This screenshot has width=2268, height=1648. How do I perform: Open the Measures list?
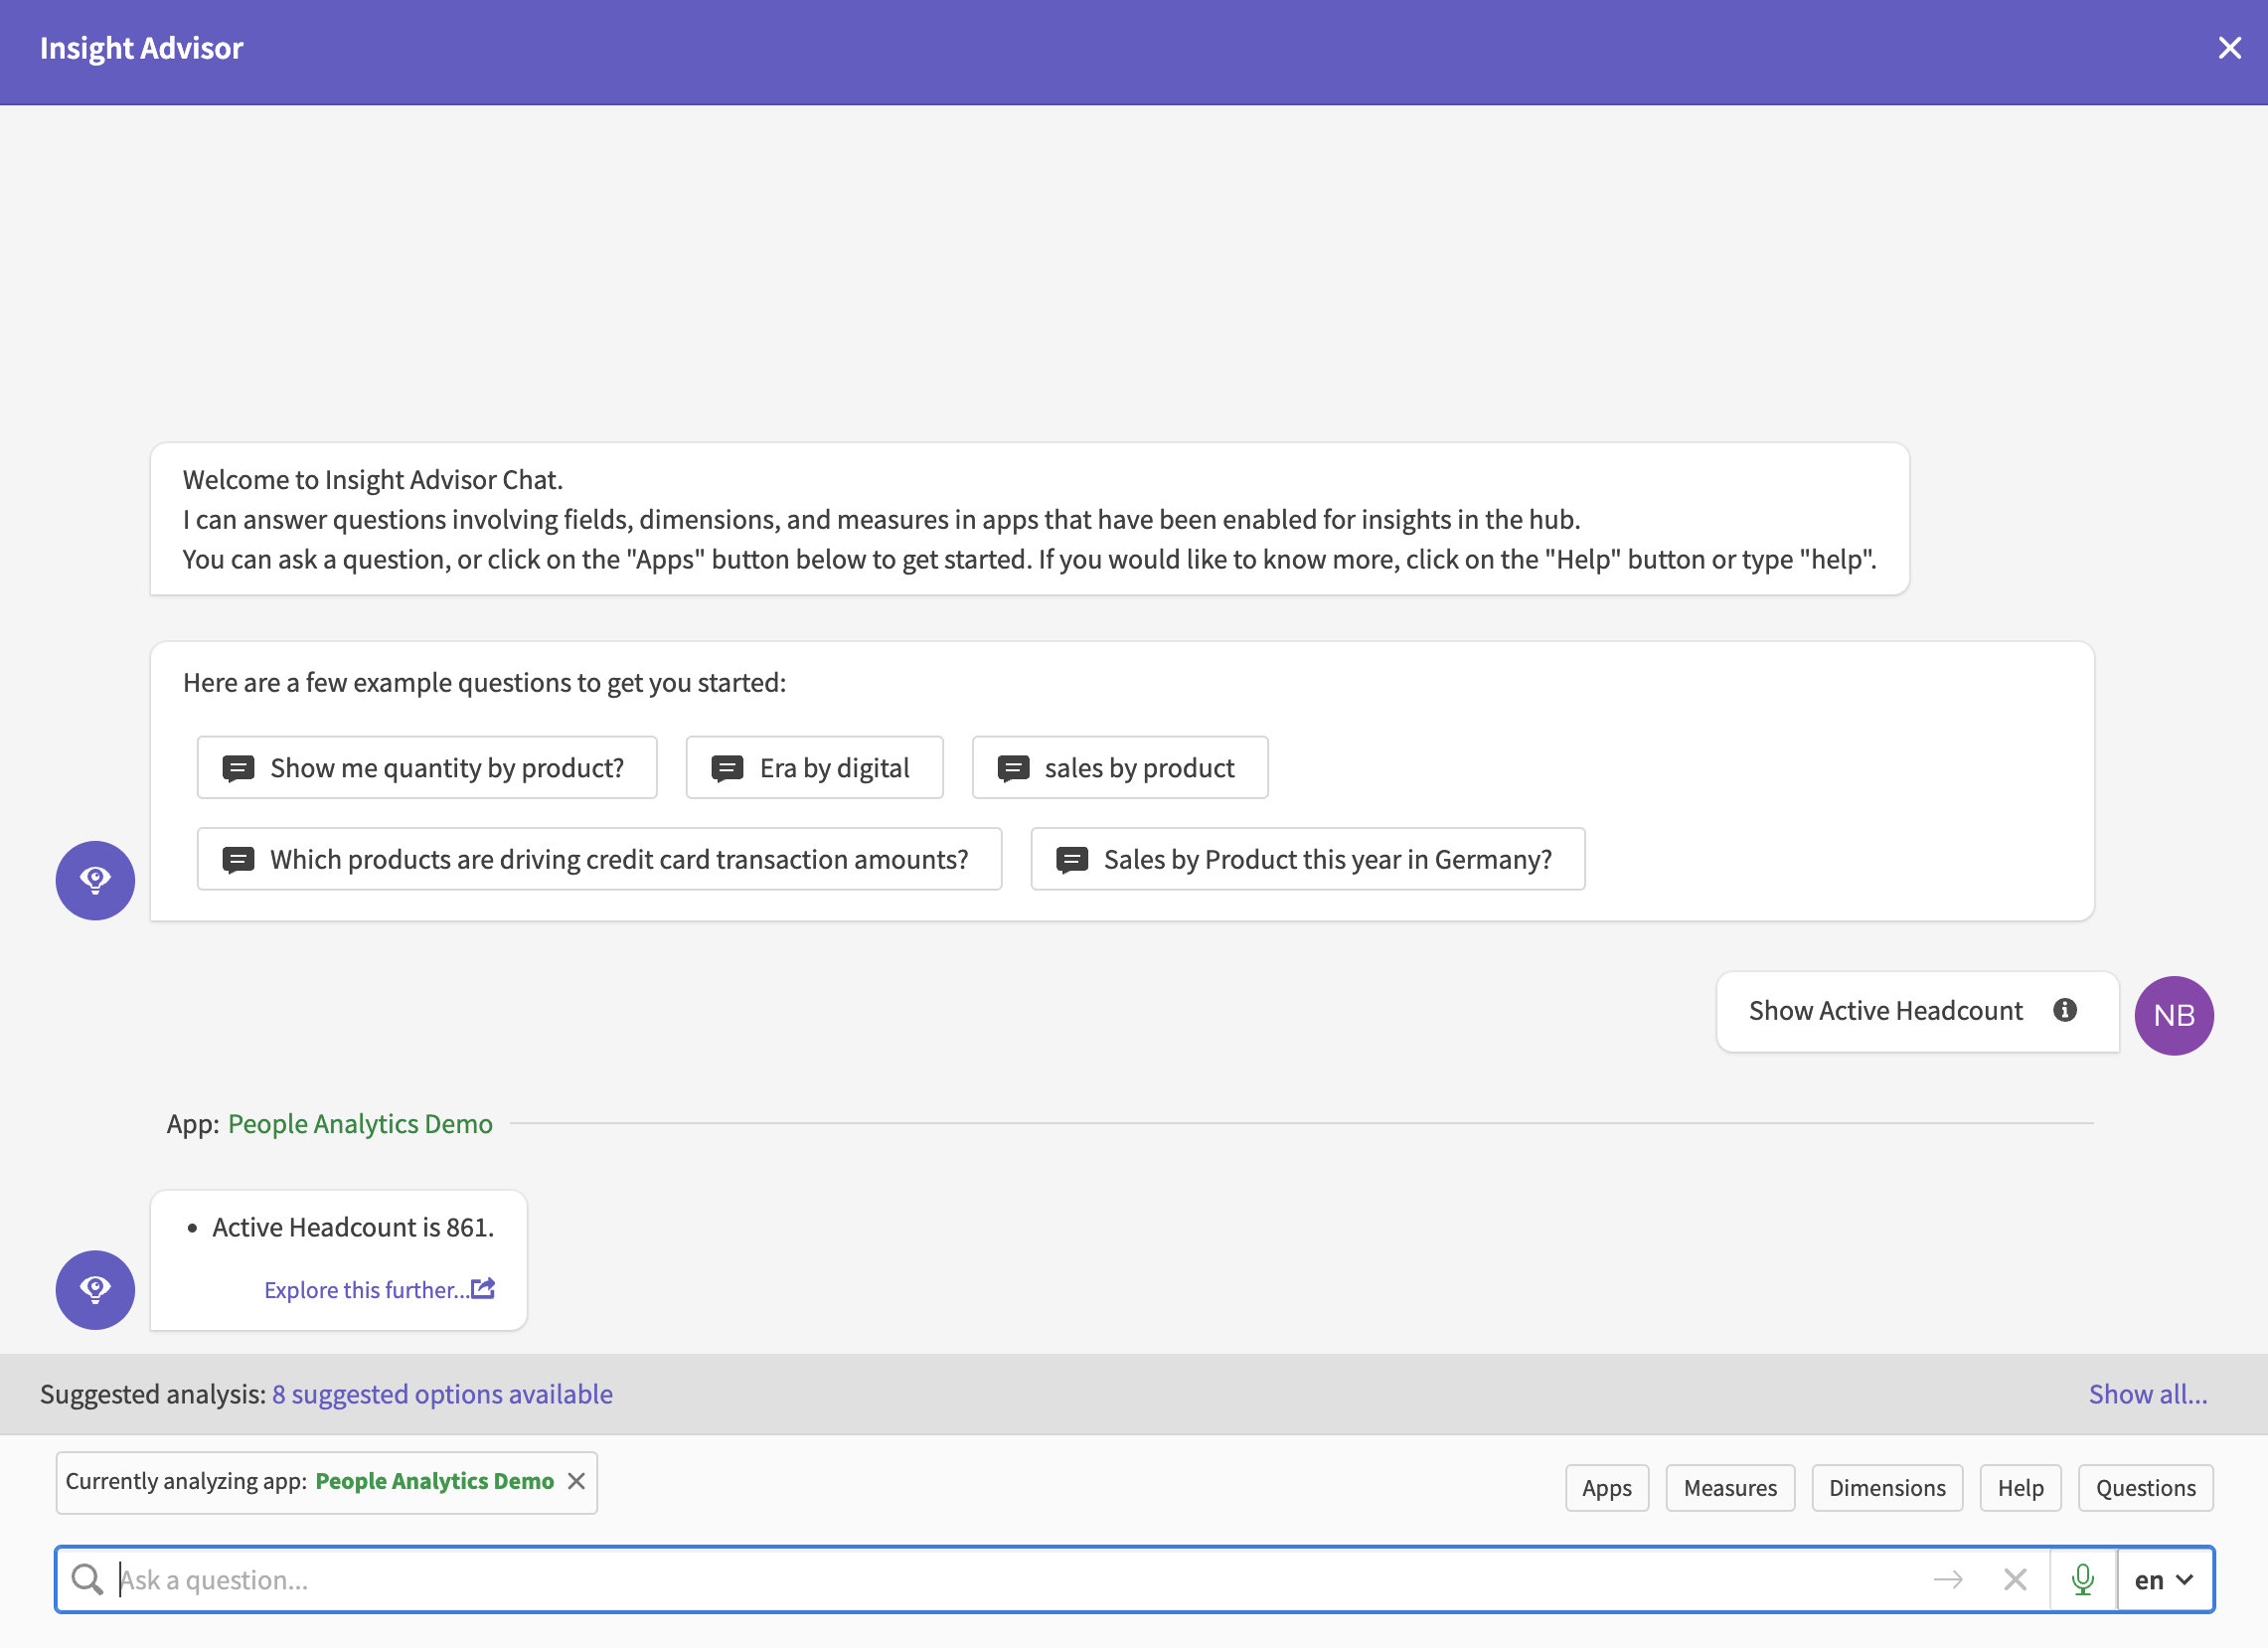pos(1730,1487)
